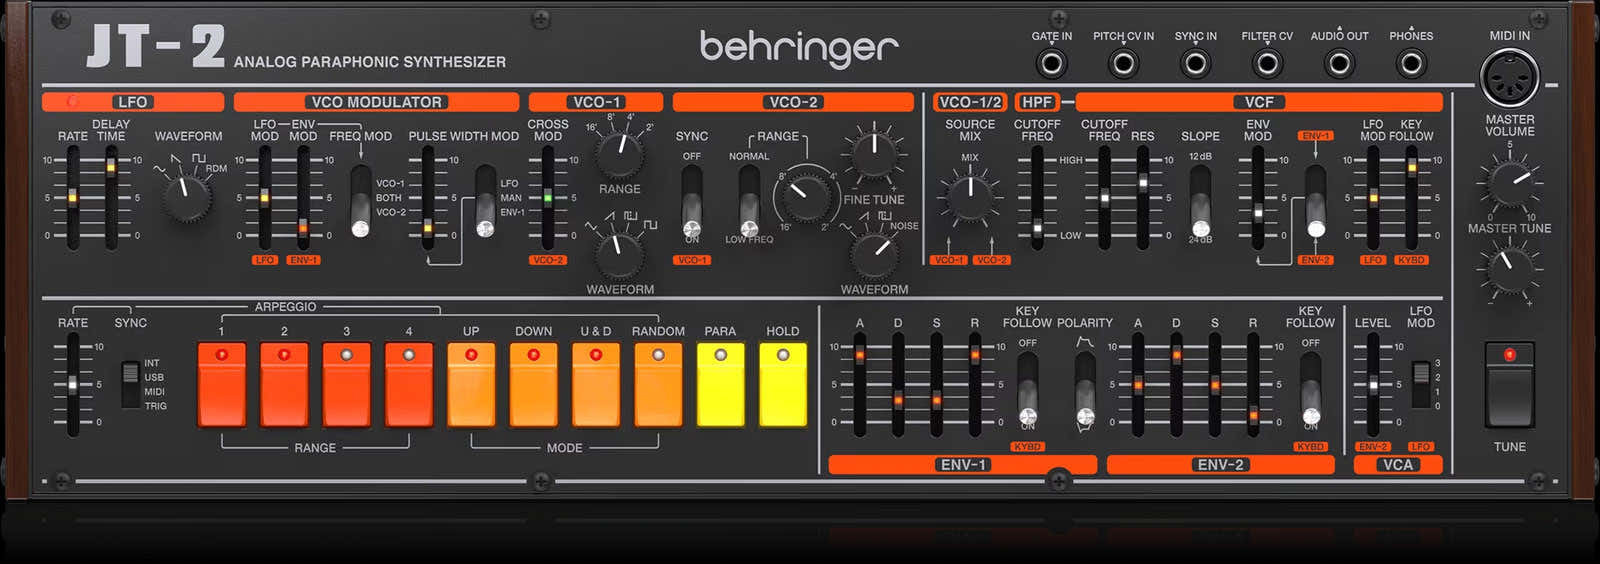Click the VCF LFO MOD slider

click(1373, 198)
